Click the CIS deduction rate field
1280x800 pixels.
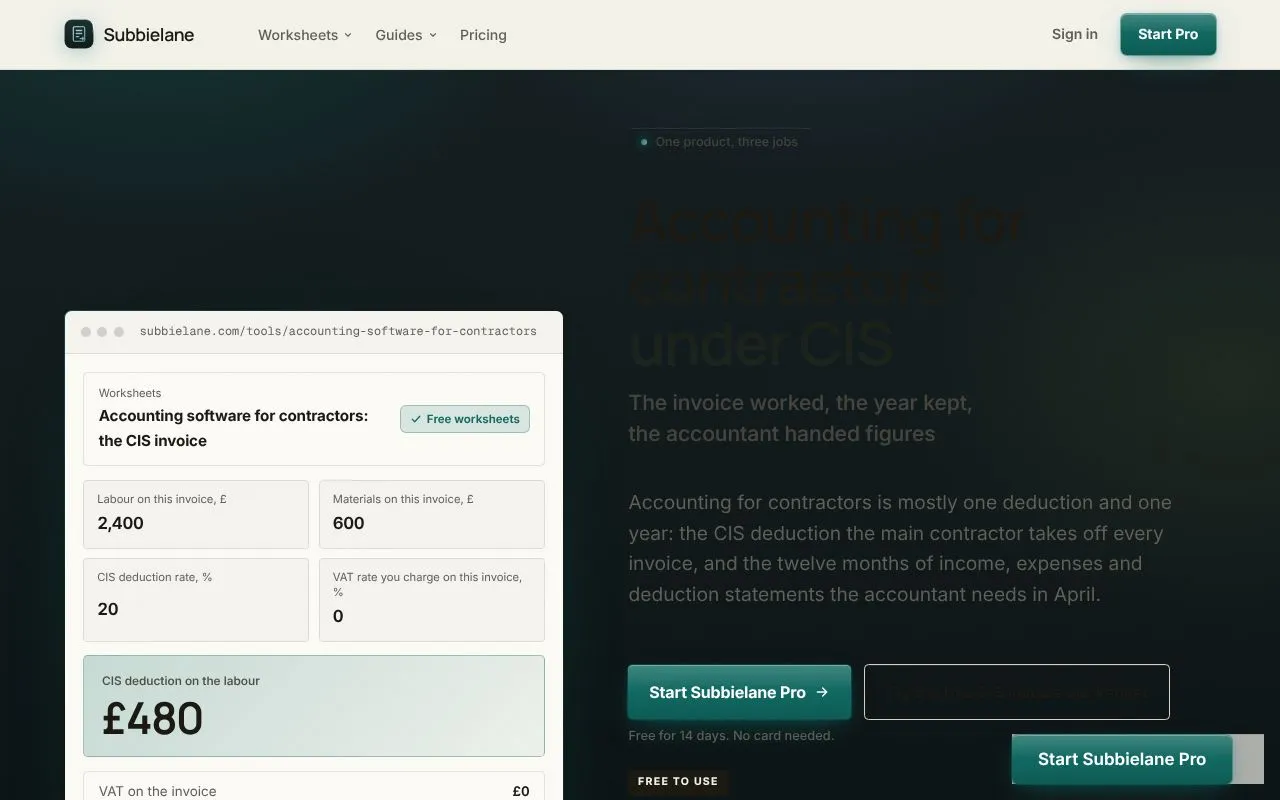[x=196, y=600]
